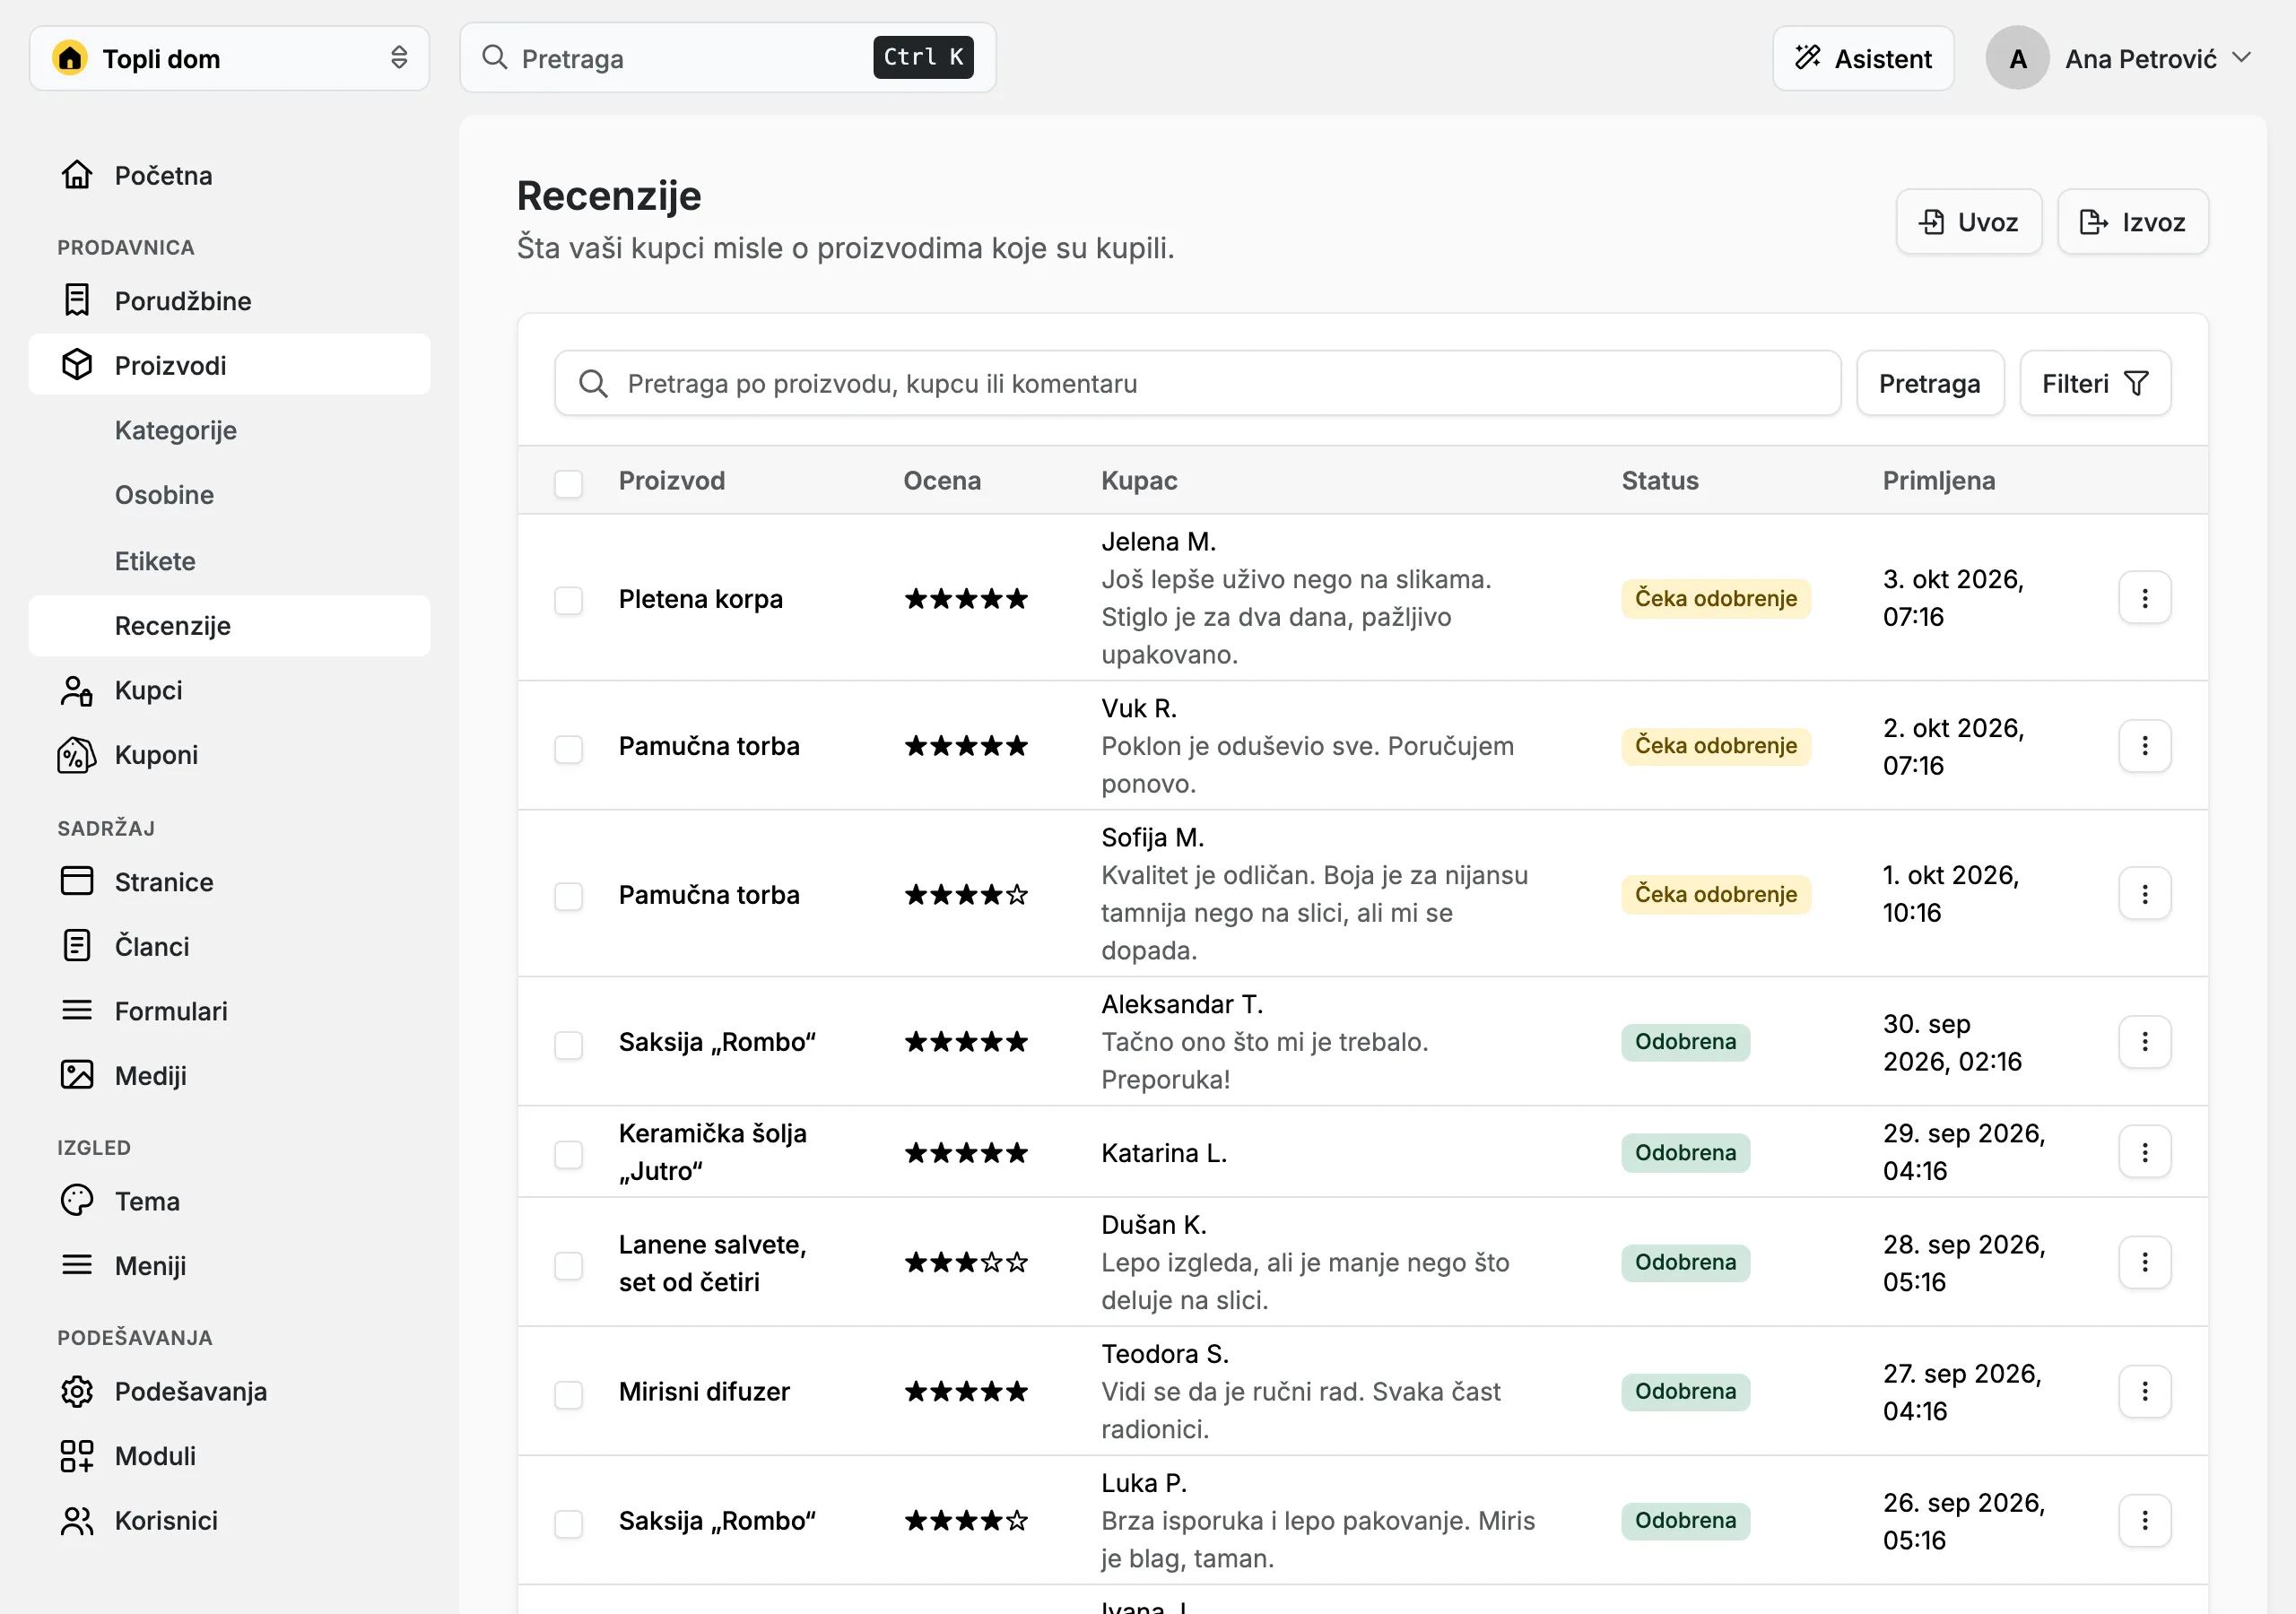
Task: Click the Stranice page layout icon
Action: click(77, 881)
